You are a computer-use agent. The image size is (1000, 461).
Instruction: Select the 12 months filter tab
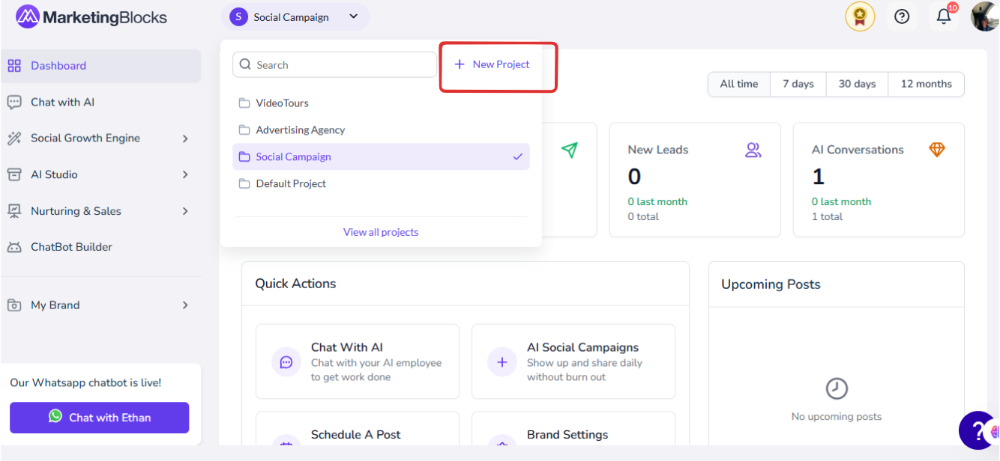tap(926, 84)
